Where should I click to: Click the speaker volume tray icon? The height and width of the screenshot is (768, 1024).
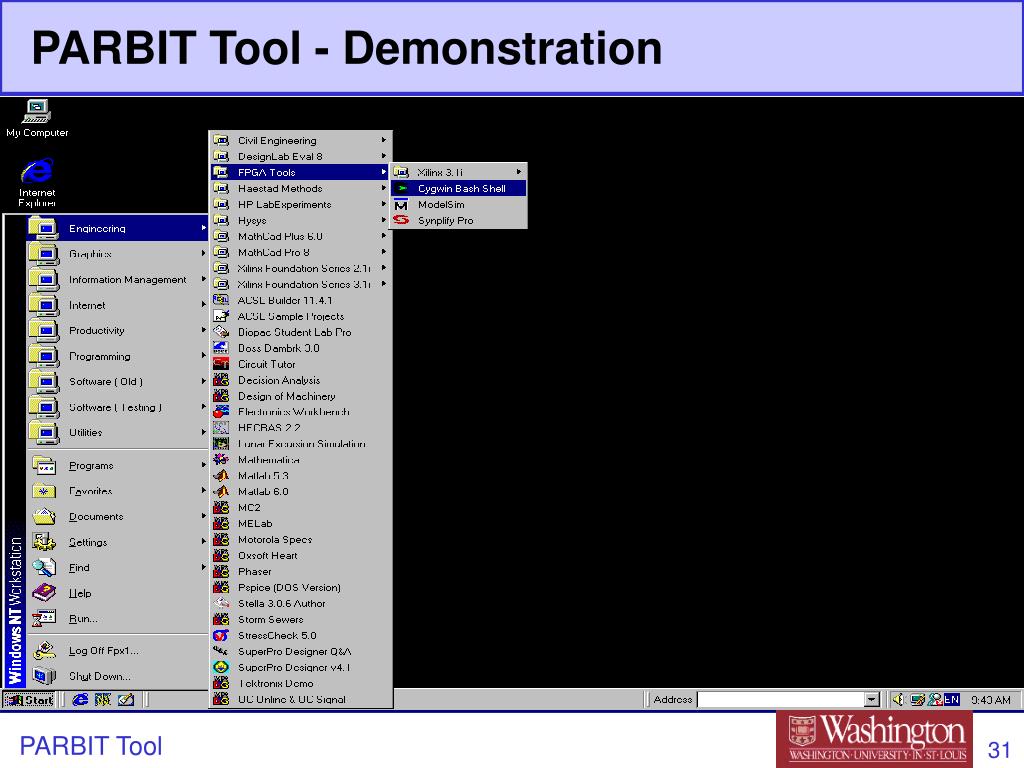(x=899, y=699)
